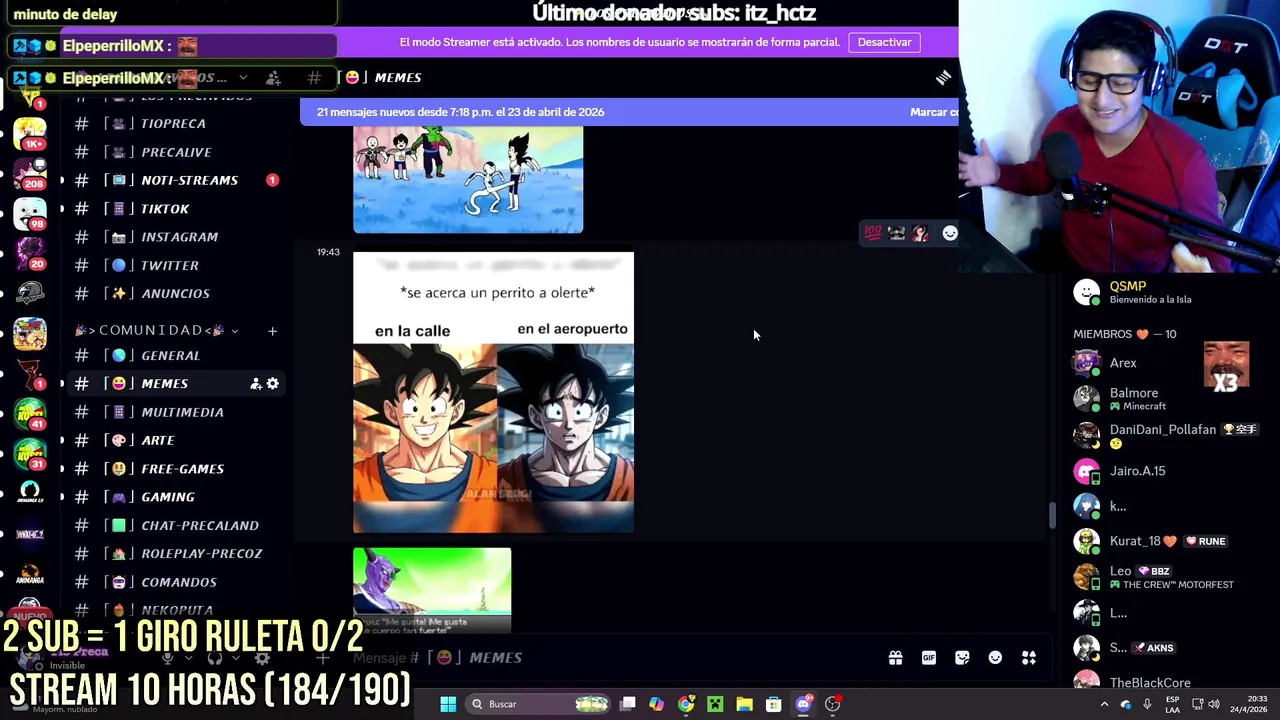Image resolution: width=1280 pixels, height=720 pixels.
Task: Click Desactivar streamer mode button
Action: [884, 42]
